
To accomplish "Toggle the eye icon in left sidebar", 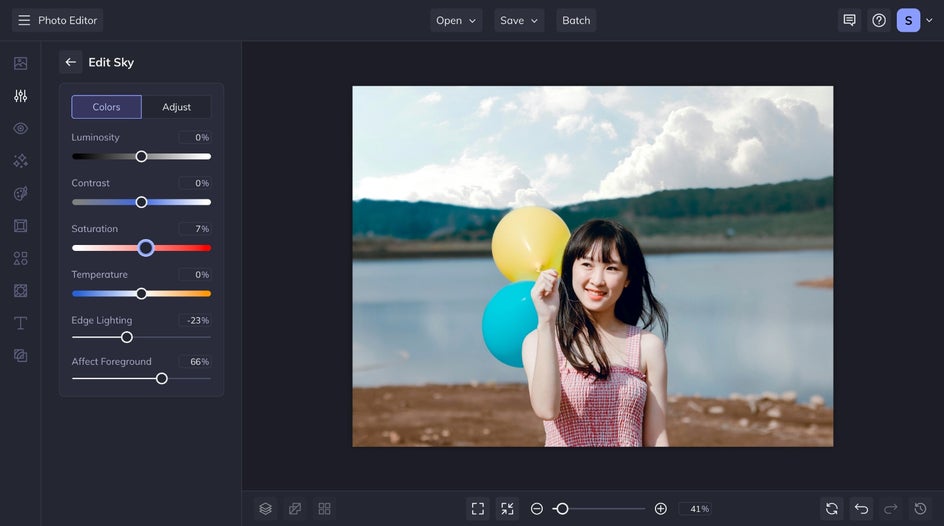I will [x=20, y=129].
